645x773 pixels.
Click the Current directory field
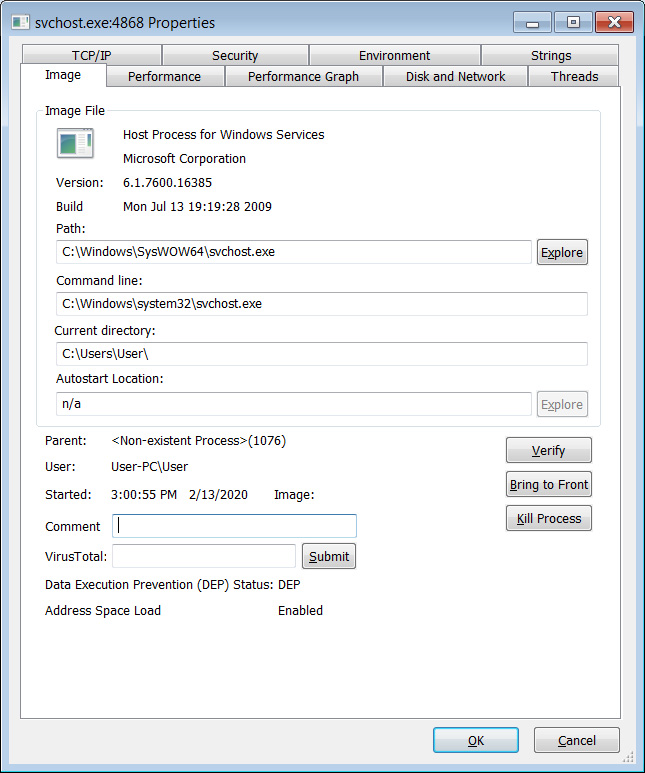coord(322,354)
